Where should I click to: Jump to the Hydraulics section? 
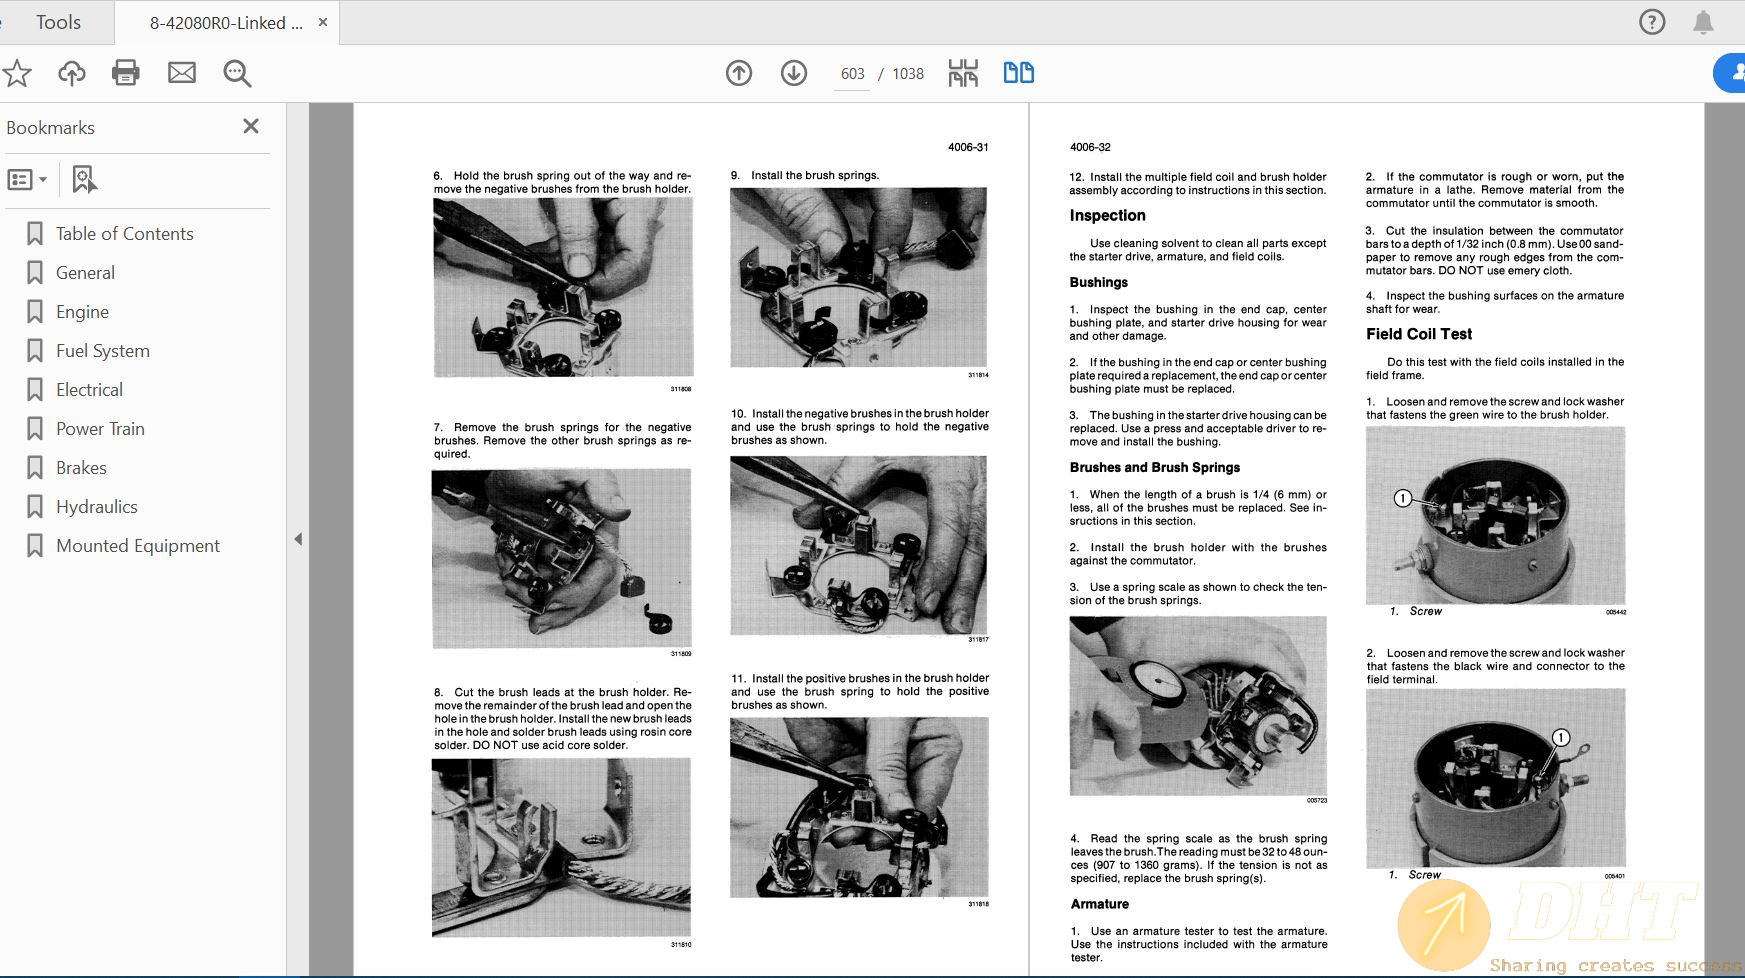(96, 506)
